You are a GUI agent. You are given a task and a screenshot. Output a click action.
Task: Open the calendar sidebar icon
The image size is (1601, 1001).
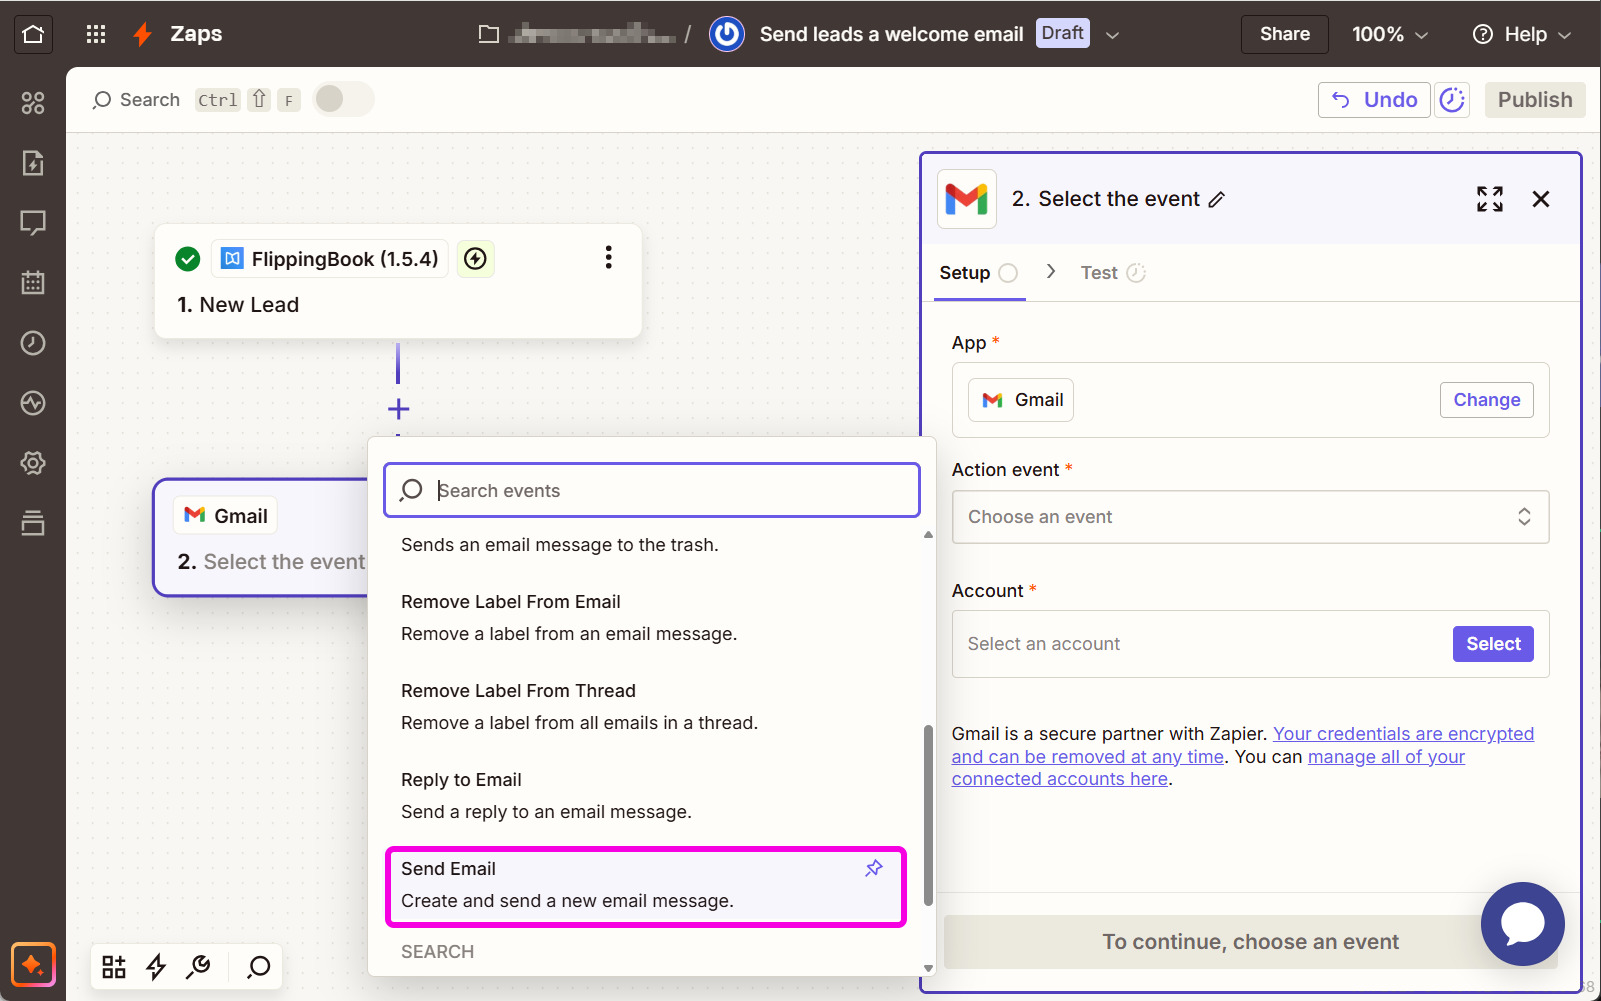coord(33,283)
